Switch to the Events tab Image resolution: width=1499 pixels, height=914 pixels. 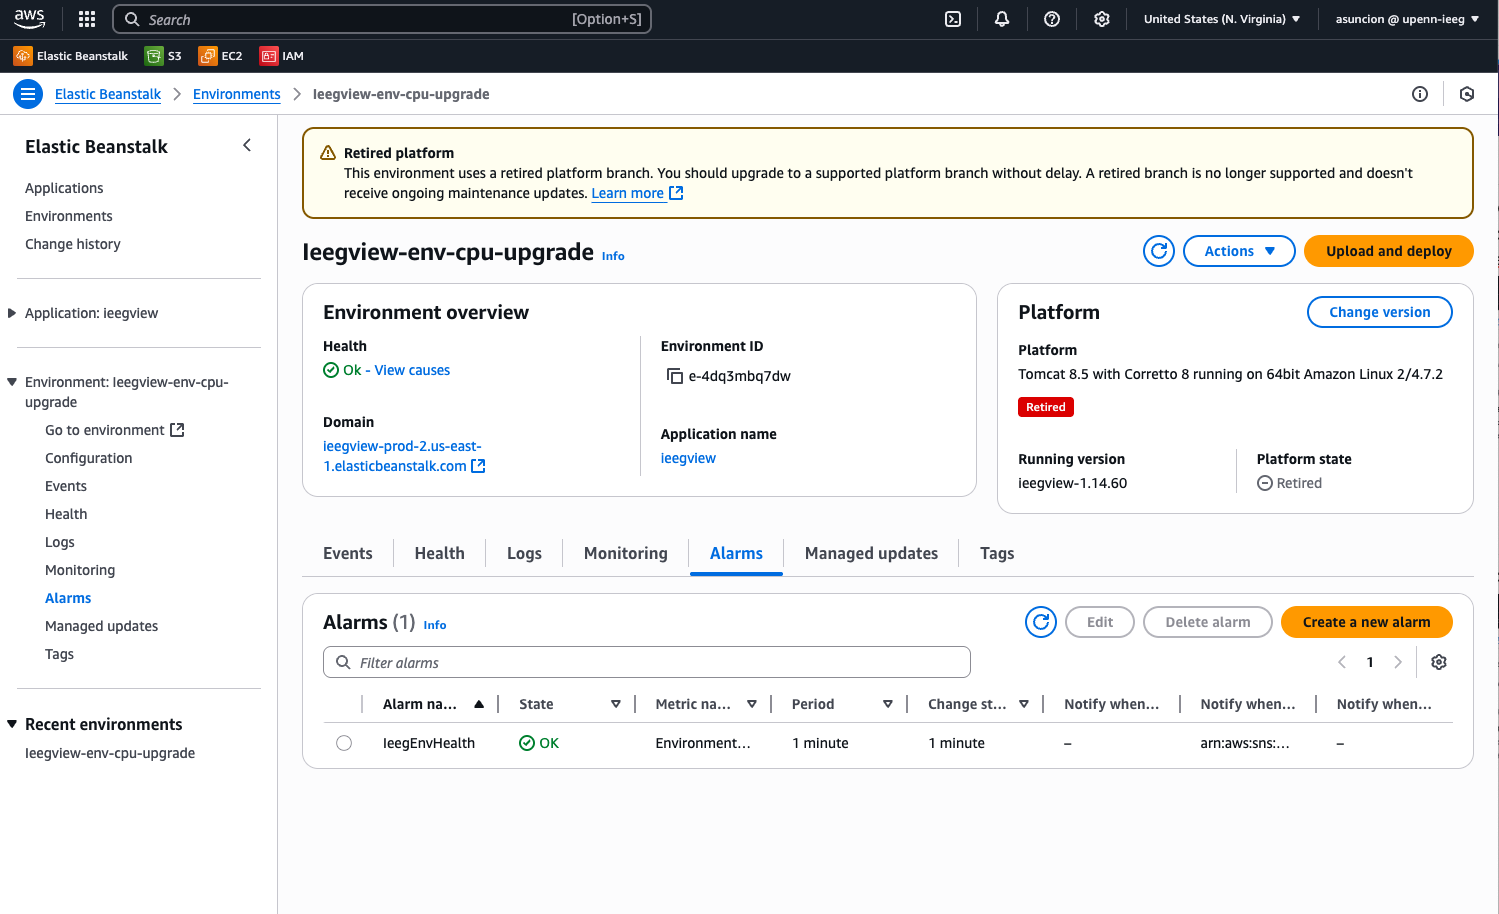pos(348,553)
